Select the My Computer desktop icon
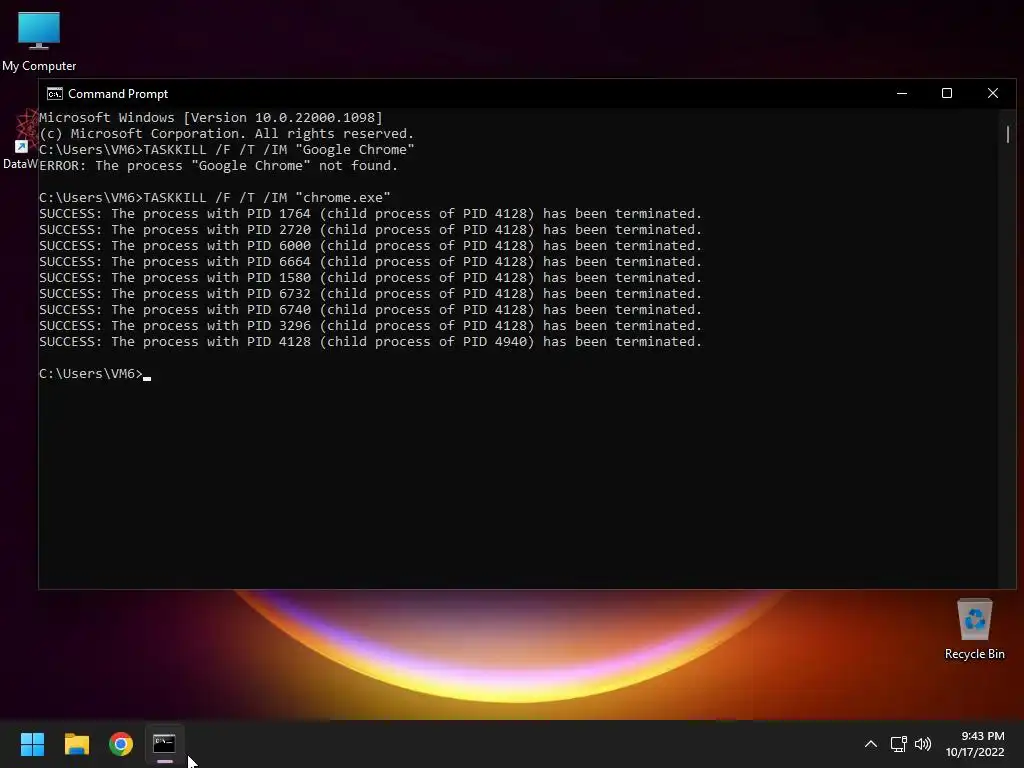1024x768 pixels. pos(39,42)
